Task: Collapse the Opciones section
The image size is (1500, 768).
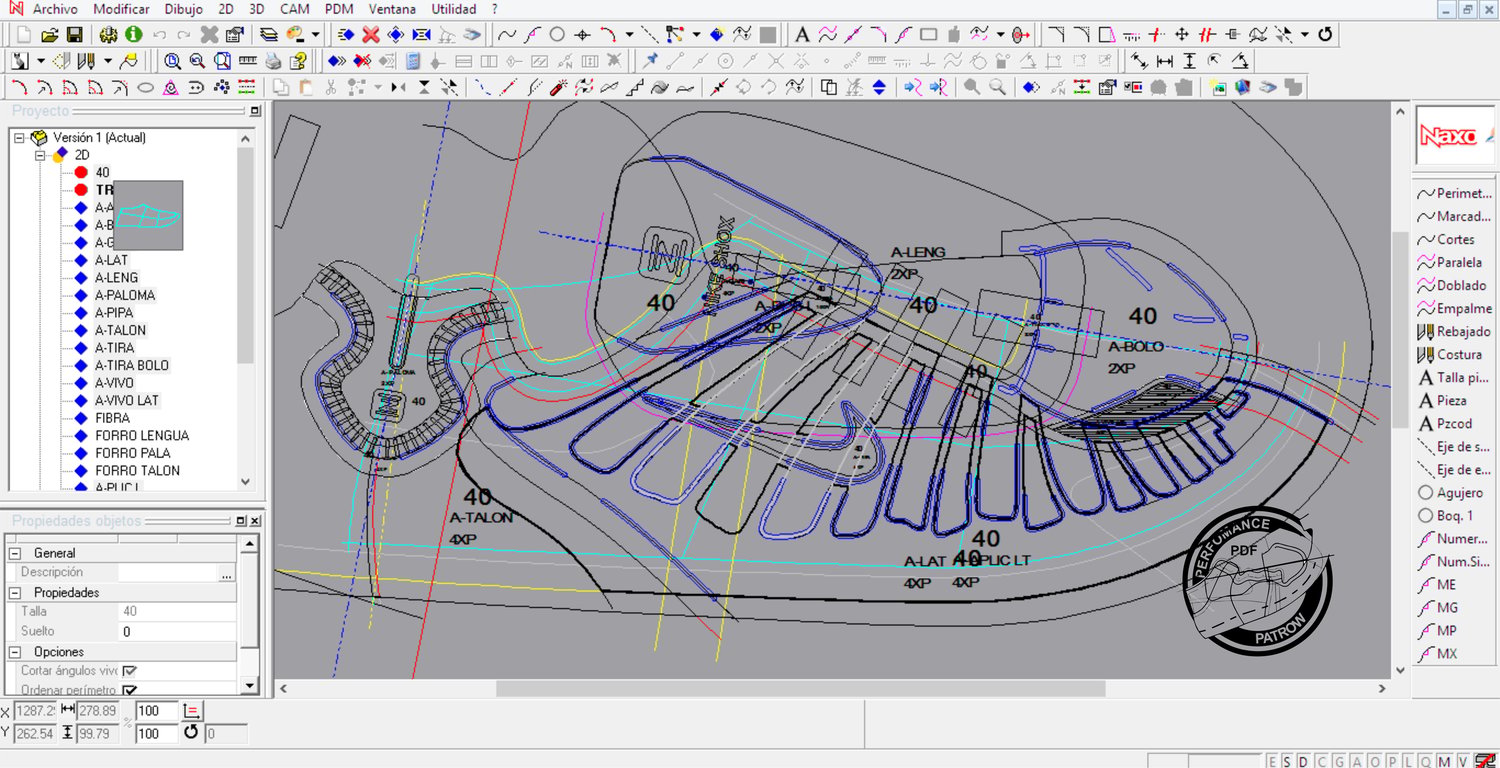Action: tap(14, 652)
